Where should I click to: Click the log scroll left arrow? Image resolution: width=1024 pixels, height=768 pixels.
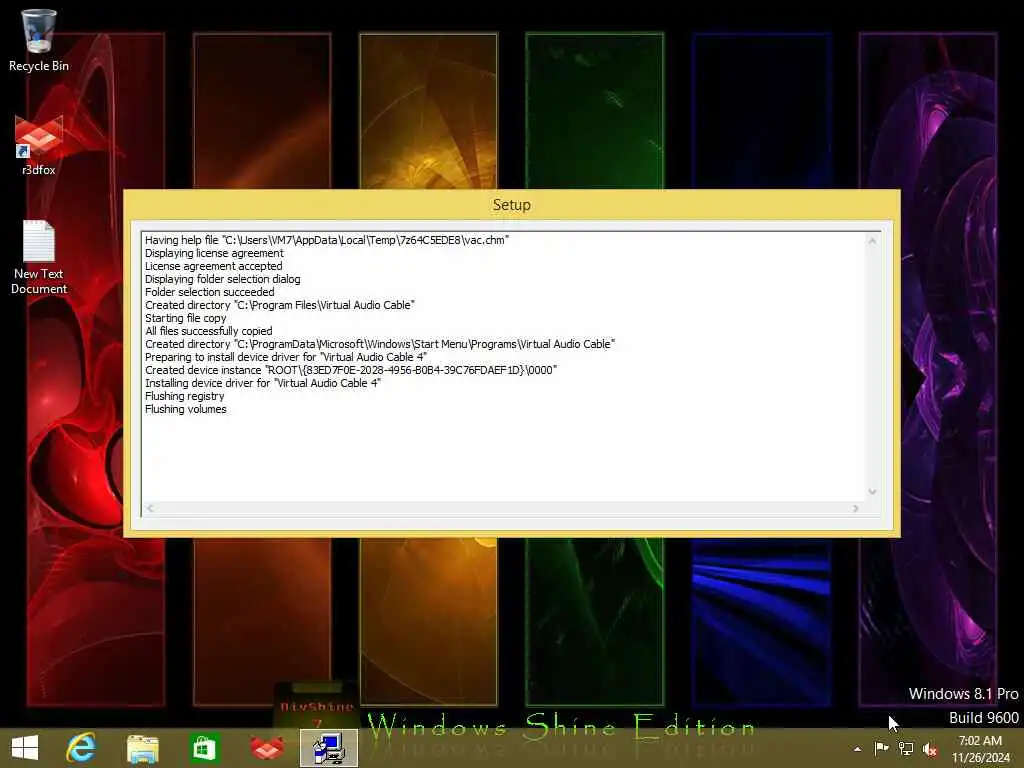(150, 508)
